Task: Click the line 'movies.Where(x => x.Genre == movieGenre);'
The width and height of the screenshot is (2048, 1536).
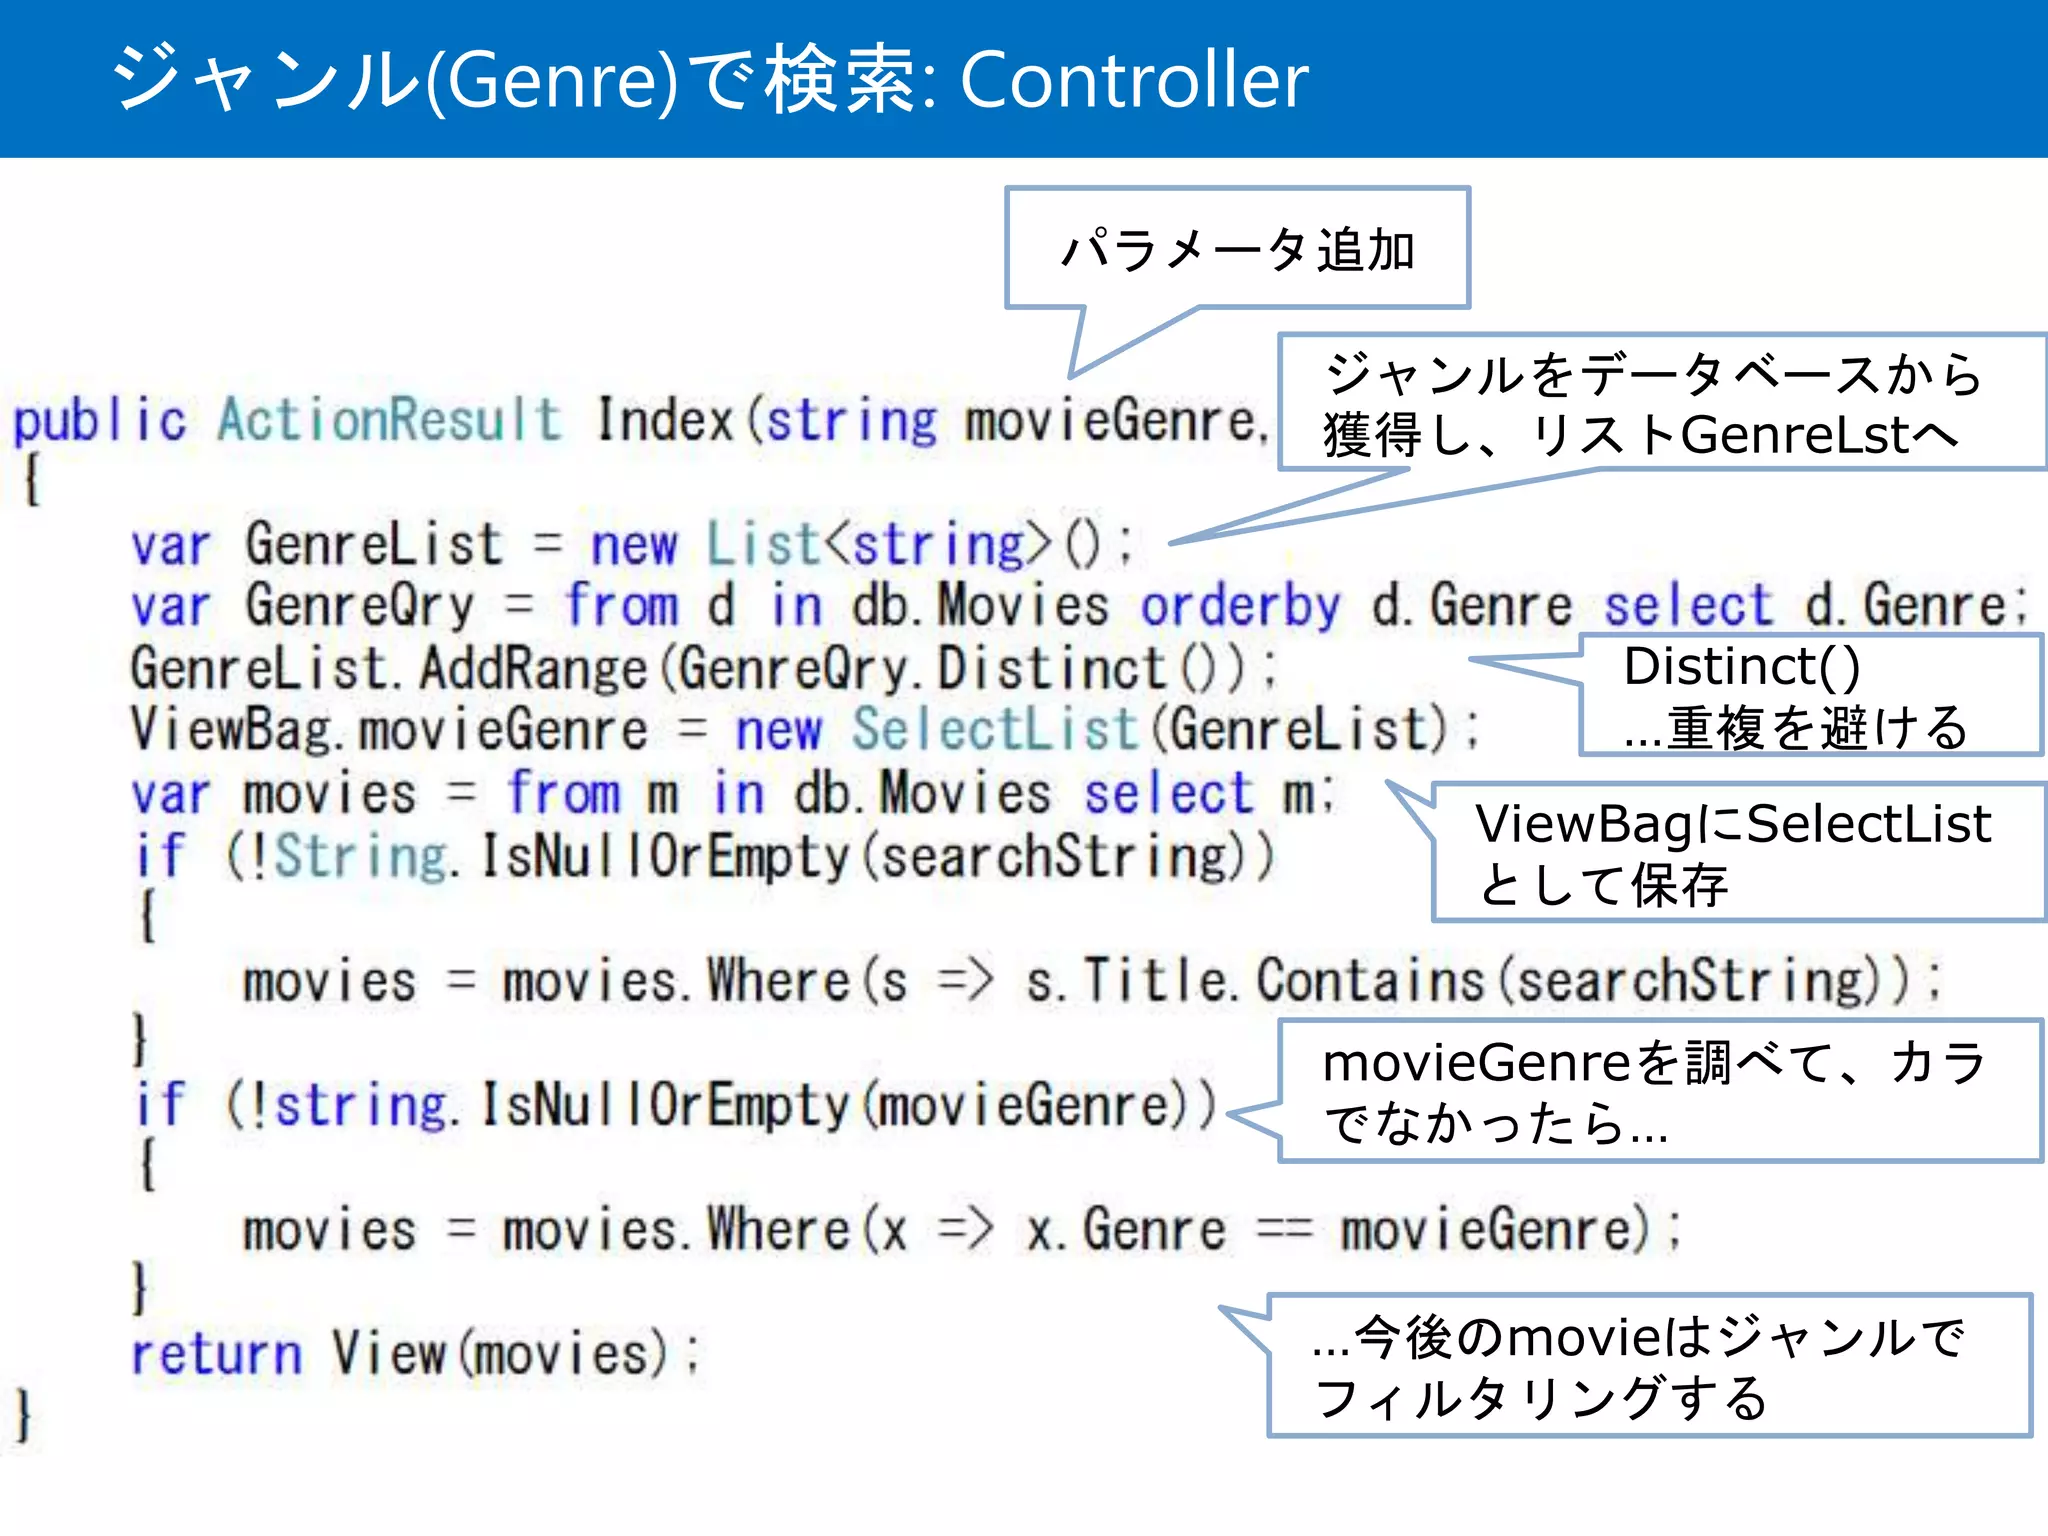Action: pyautogui.click(x=962, y=1230)
